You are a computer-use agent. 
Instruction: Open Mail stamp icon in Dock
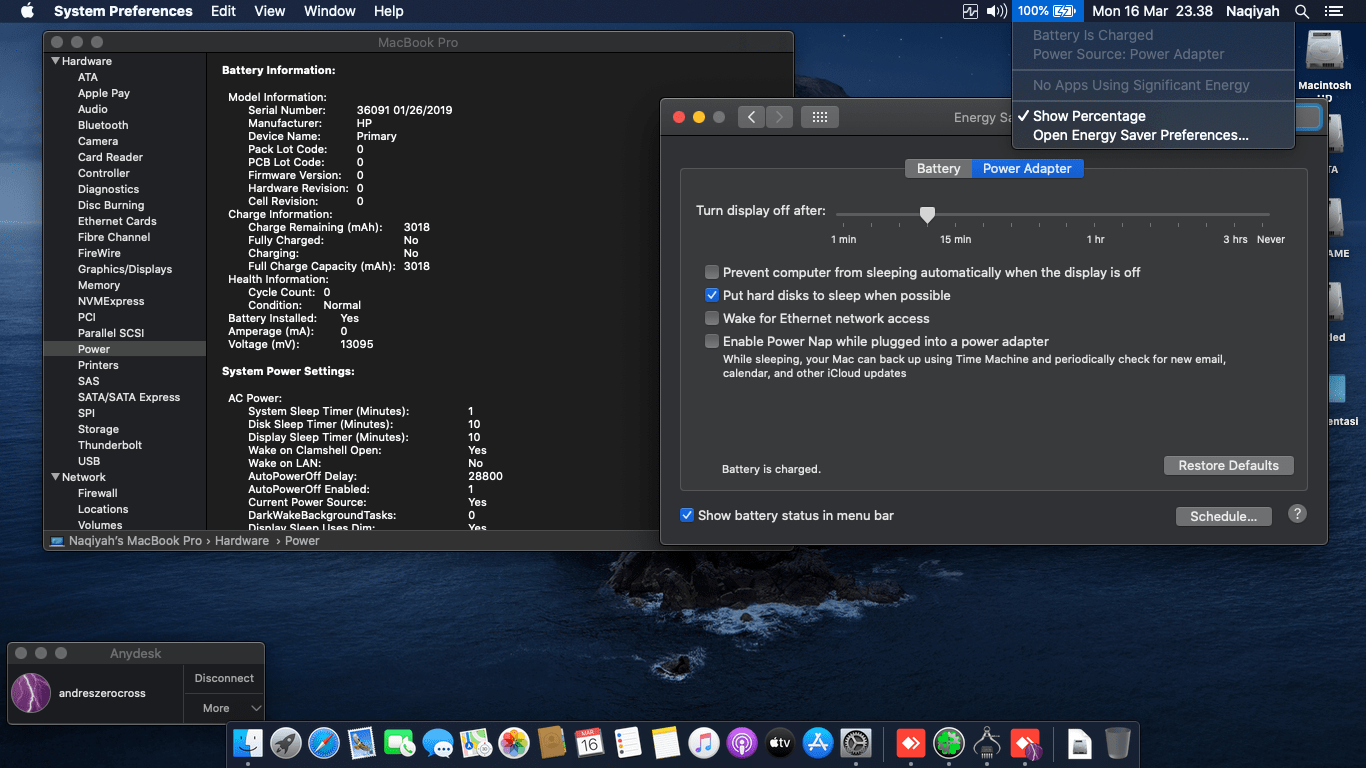(x=361, y=743)
